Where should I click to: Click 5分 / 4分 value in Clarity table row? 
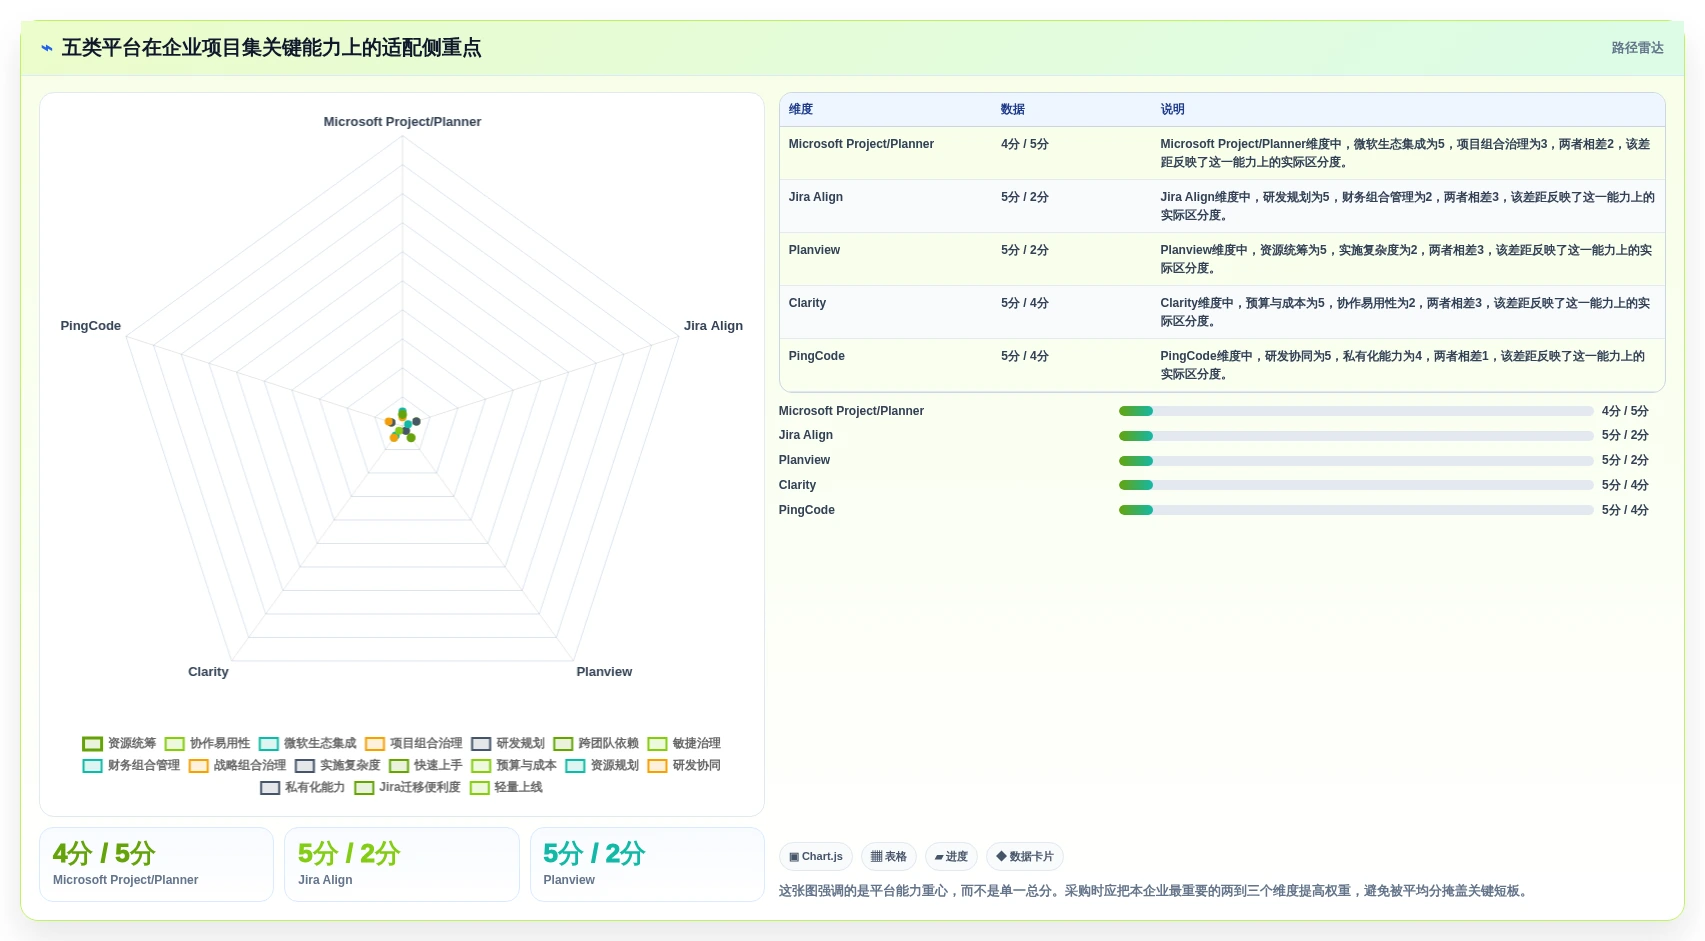click(x=1024, y=303)
